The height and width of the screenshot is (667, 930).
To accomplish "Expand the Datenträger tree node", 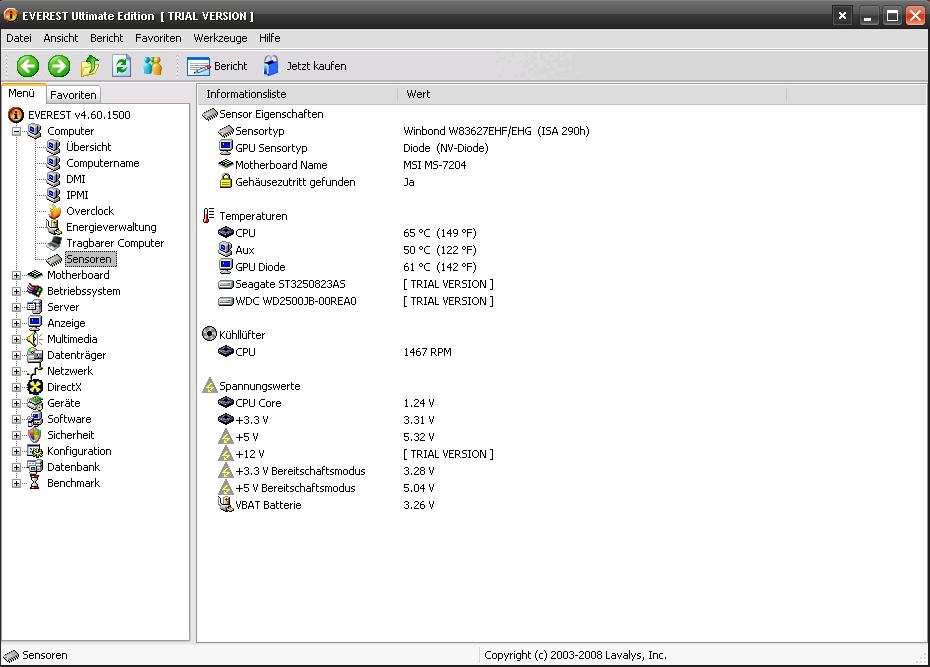I will (x=17, y=355).
